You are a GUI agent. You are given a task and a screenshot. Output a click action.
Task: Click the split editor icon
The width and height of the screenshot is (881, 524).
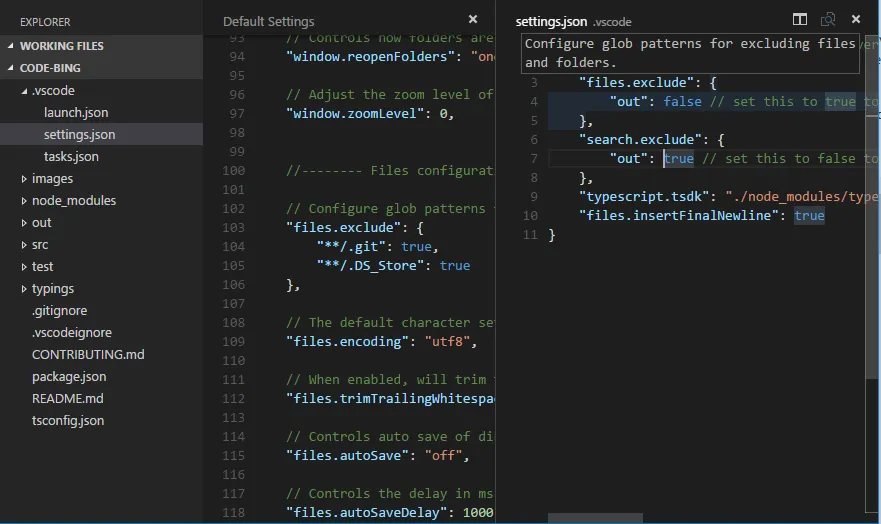(800, 20)
